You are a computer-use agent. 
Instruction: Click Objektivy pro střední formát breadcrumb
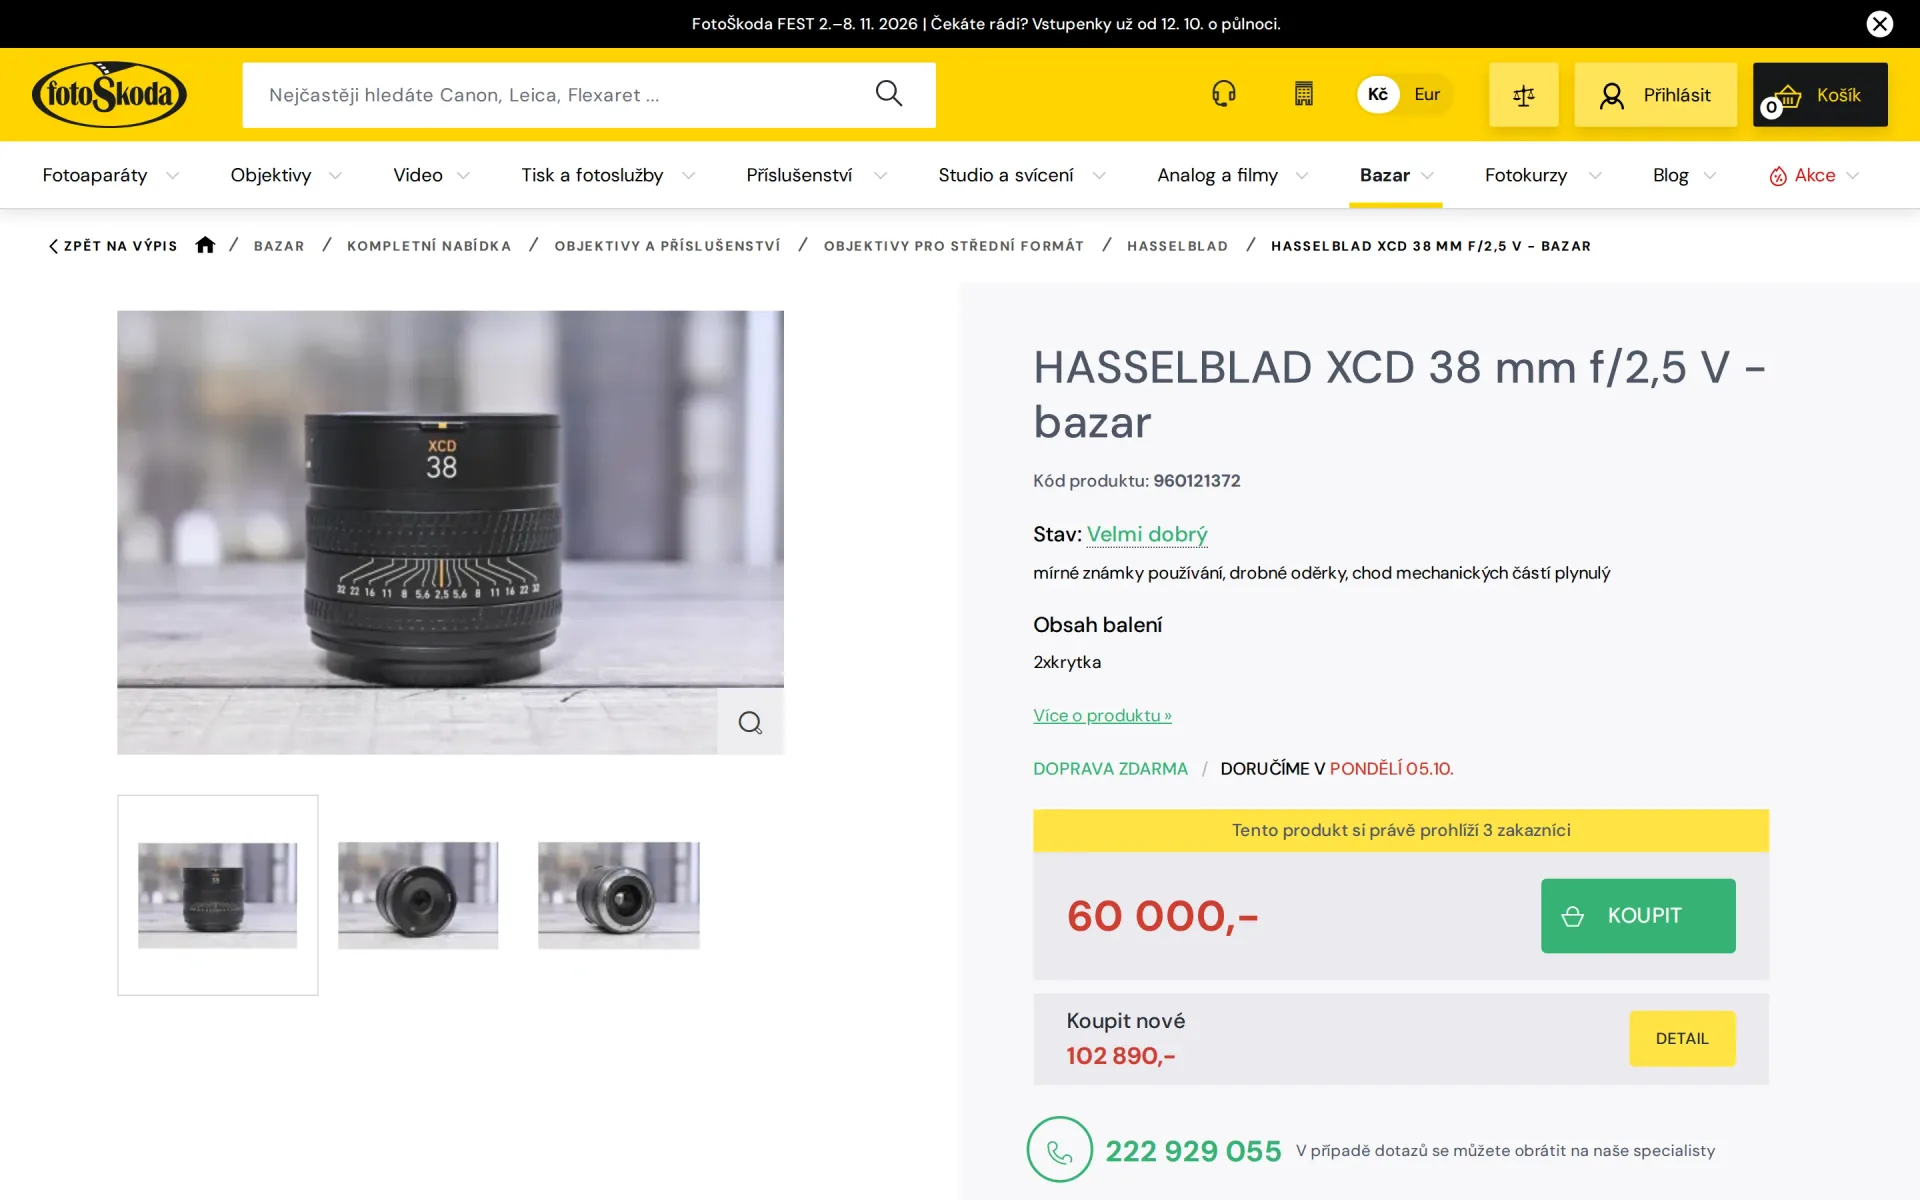click(954, 246)
